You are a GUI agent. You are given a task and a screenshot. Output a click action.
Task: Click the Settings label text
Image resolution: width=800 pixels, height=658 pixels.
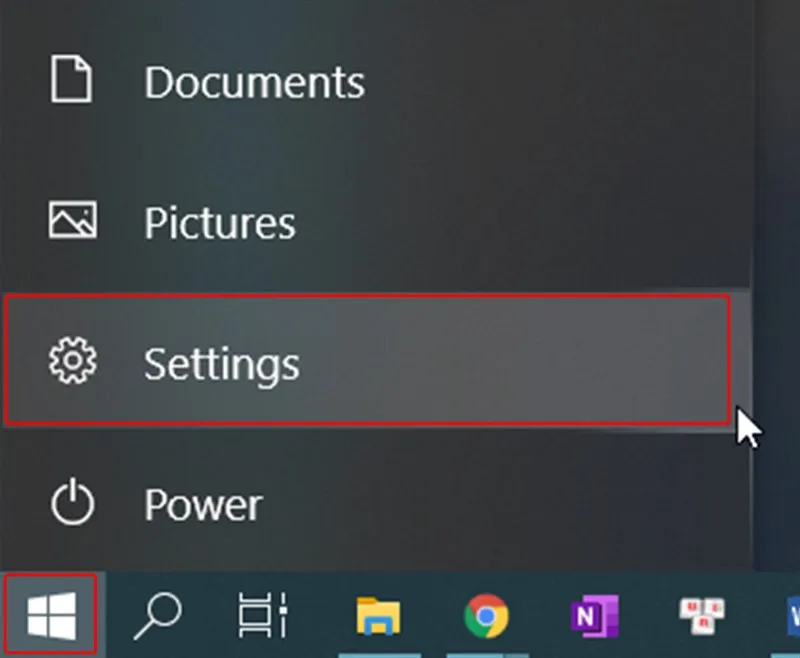coord(221,363)
